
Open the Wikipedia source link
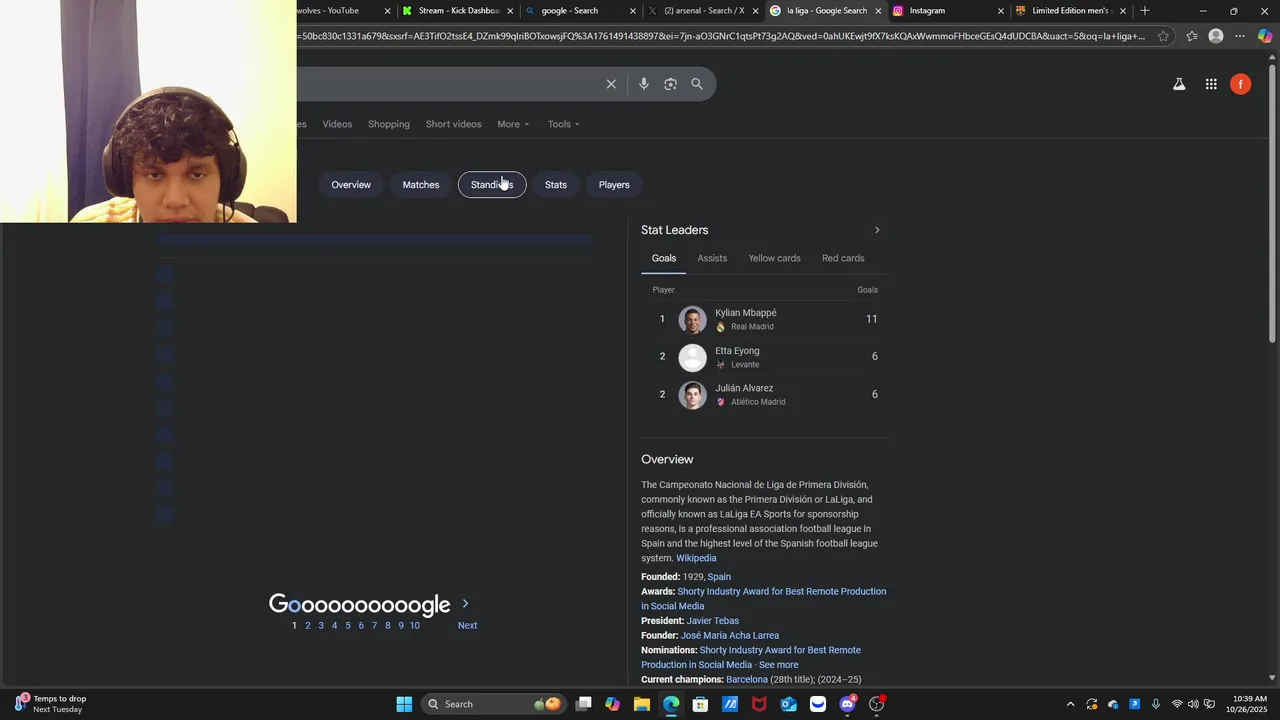[696, 558]
